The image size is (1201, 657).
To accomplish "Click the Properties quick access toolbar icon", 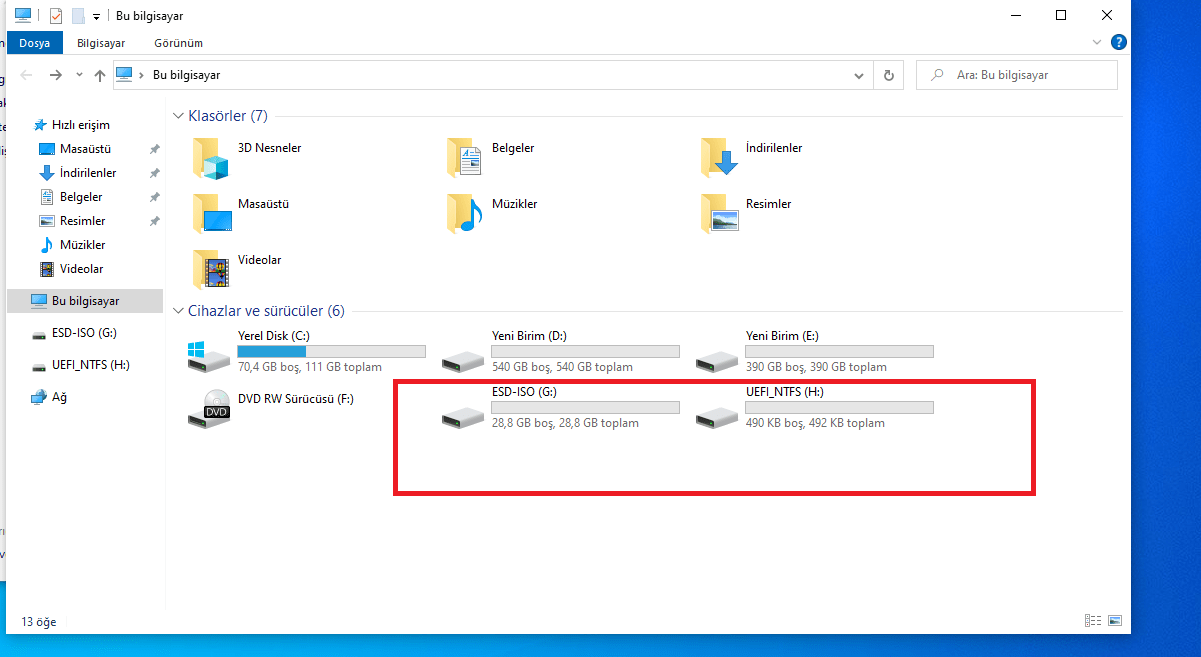I will pos(56,16).
